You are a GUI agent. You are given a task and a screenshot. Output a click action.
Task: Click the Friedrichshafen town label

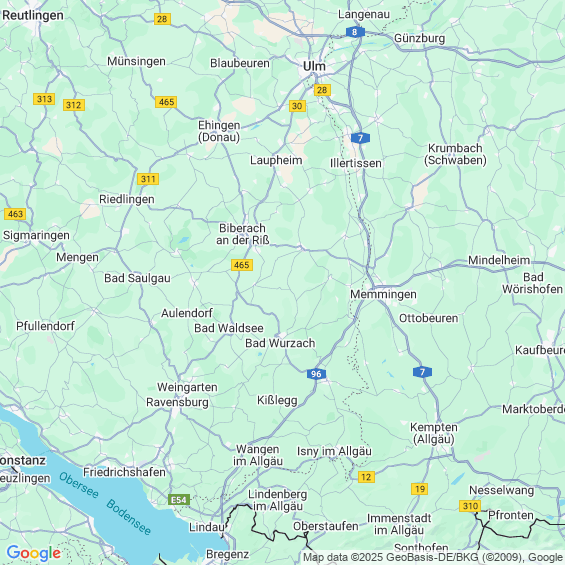click(x=124, y=472)
